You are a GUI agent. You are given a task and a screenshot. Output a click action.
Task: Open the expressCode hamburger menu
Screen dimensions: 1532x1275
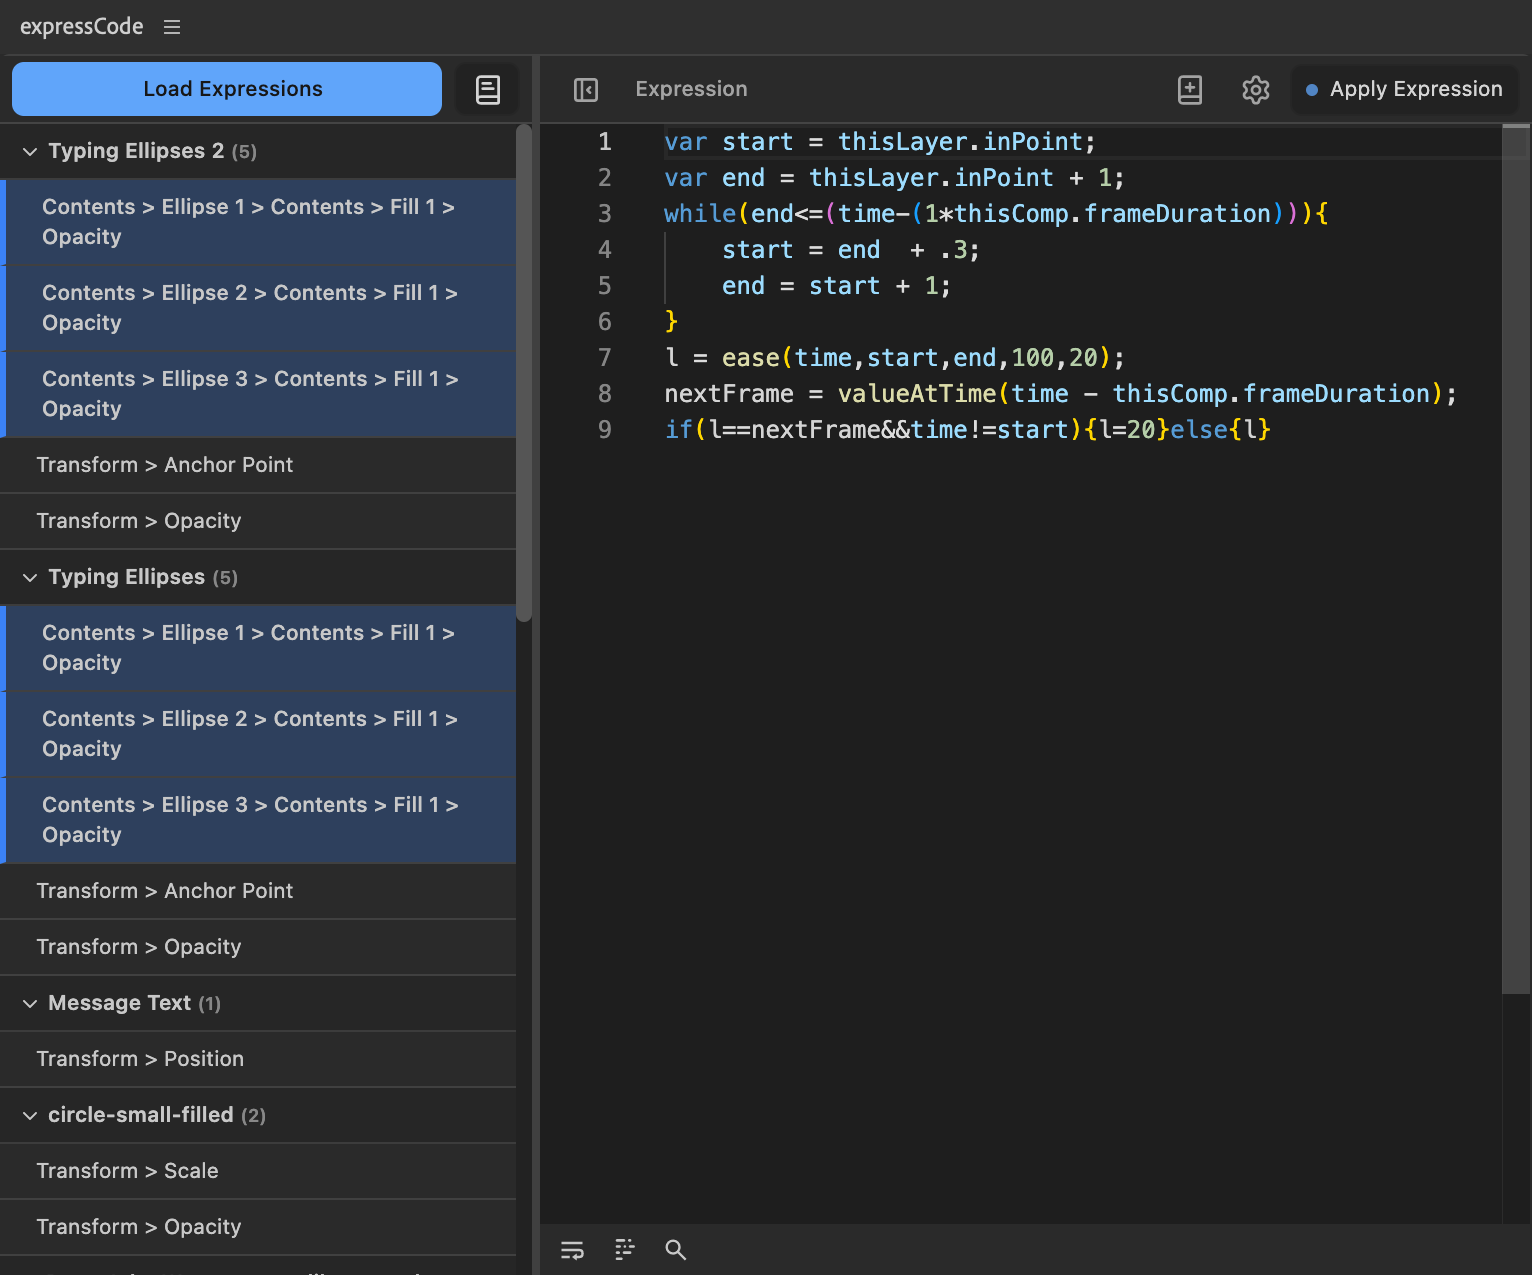172,27
